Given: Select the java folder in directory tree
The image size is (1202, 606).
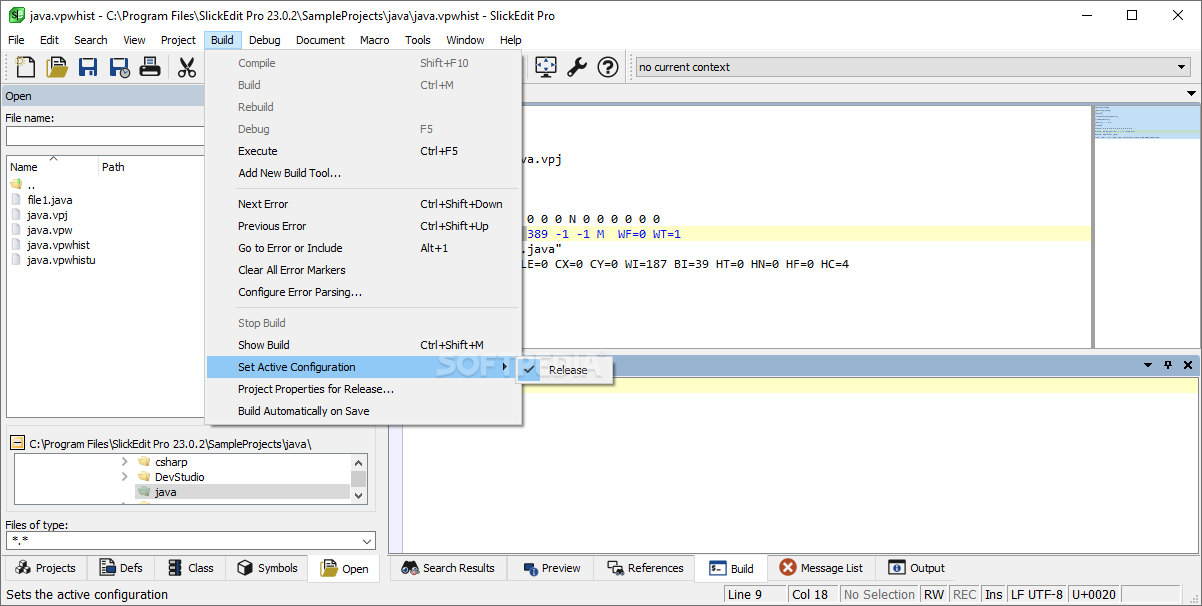Looking at the screenshot, I should pos(165,492).
